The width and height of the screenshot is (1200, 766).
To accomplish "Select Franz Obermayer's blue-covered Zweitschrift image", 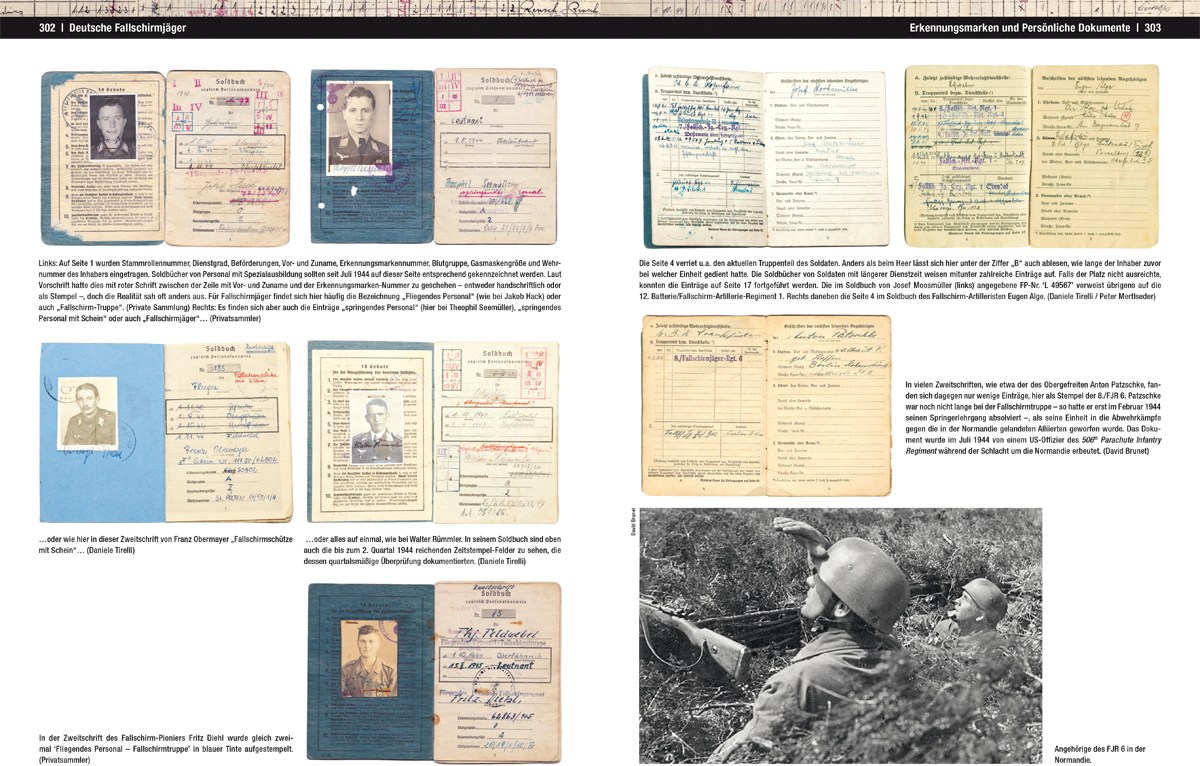I will click(x=166, y=434).
